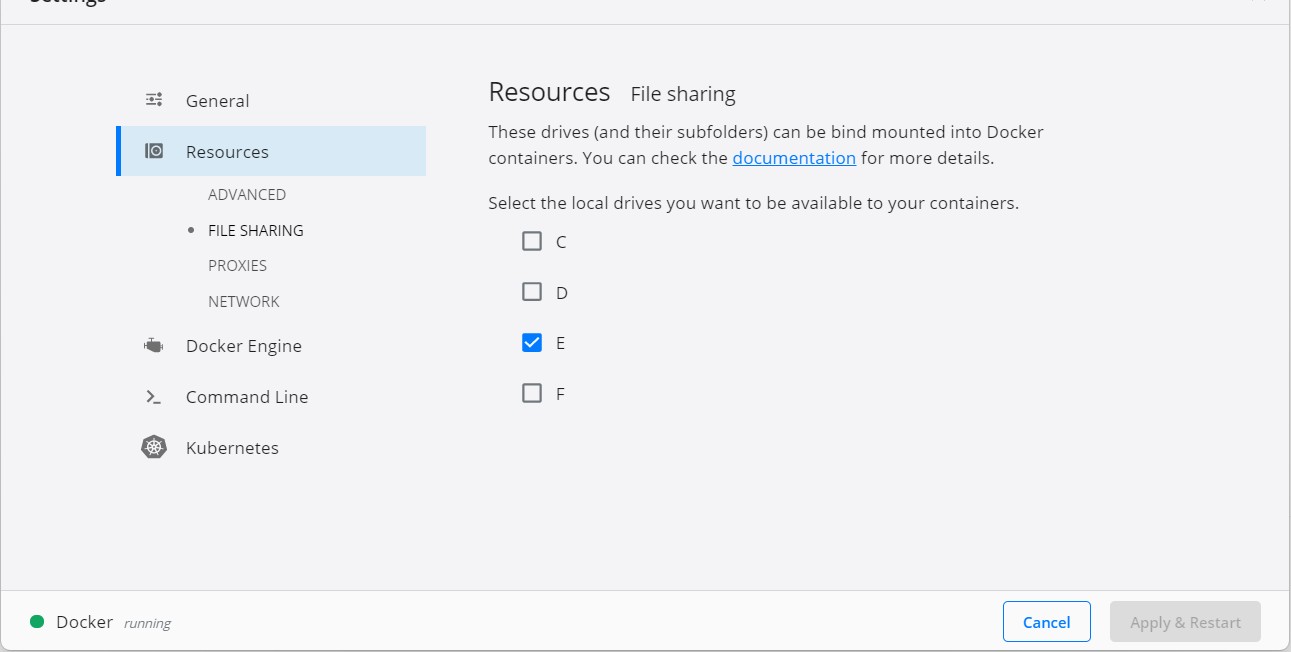Click the Kubernetes helm wheel icon
Image resolution: width=1291 pixels, height=652 pixels.
click(153, 448)
